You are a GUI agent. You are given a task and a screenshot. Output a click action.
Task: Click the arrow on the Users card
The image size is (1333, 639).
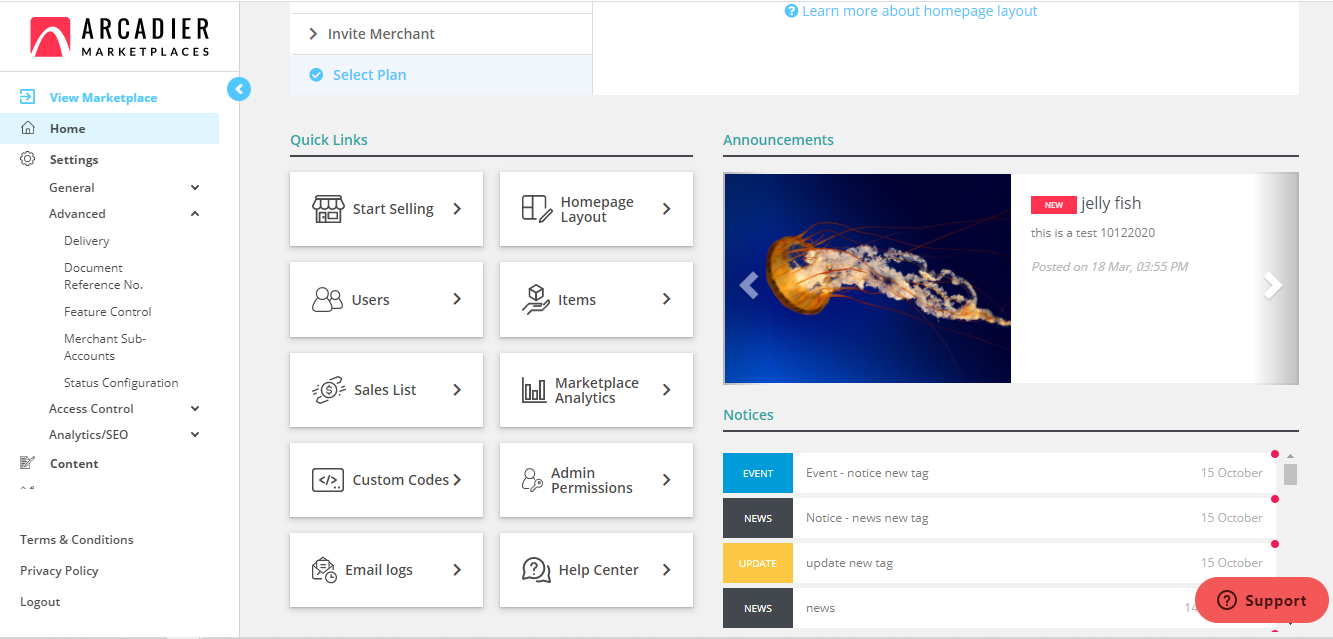(457, 299)
